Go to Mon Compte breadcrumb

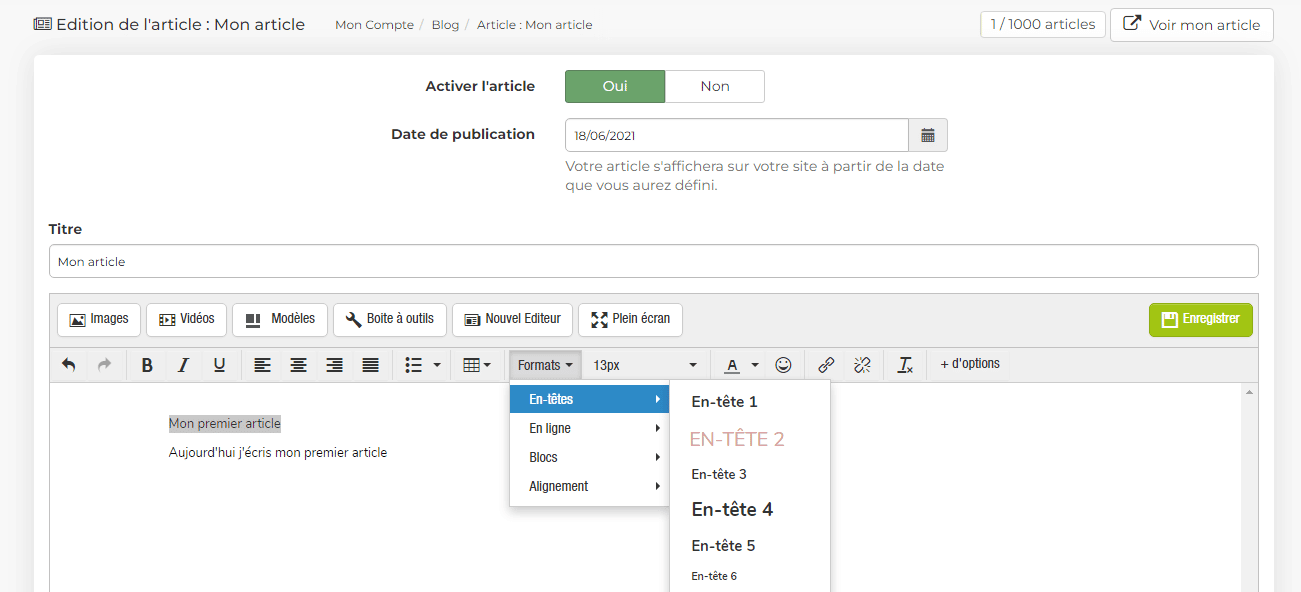point(374,25)
